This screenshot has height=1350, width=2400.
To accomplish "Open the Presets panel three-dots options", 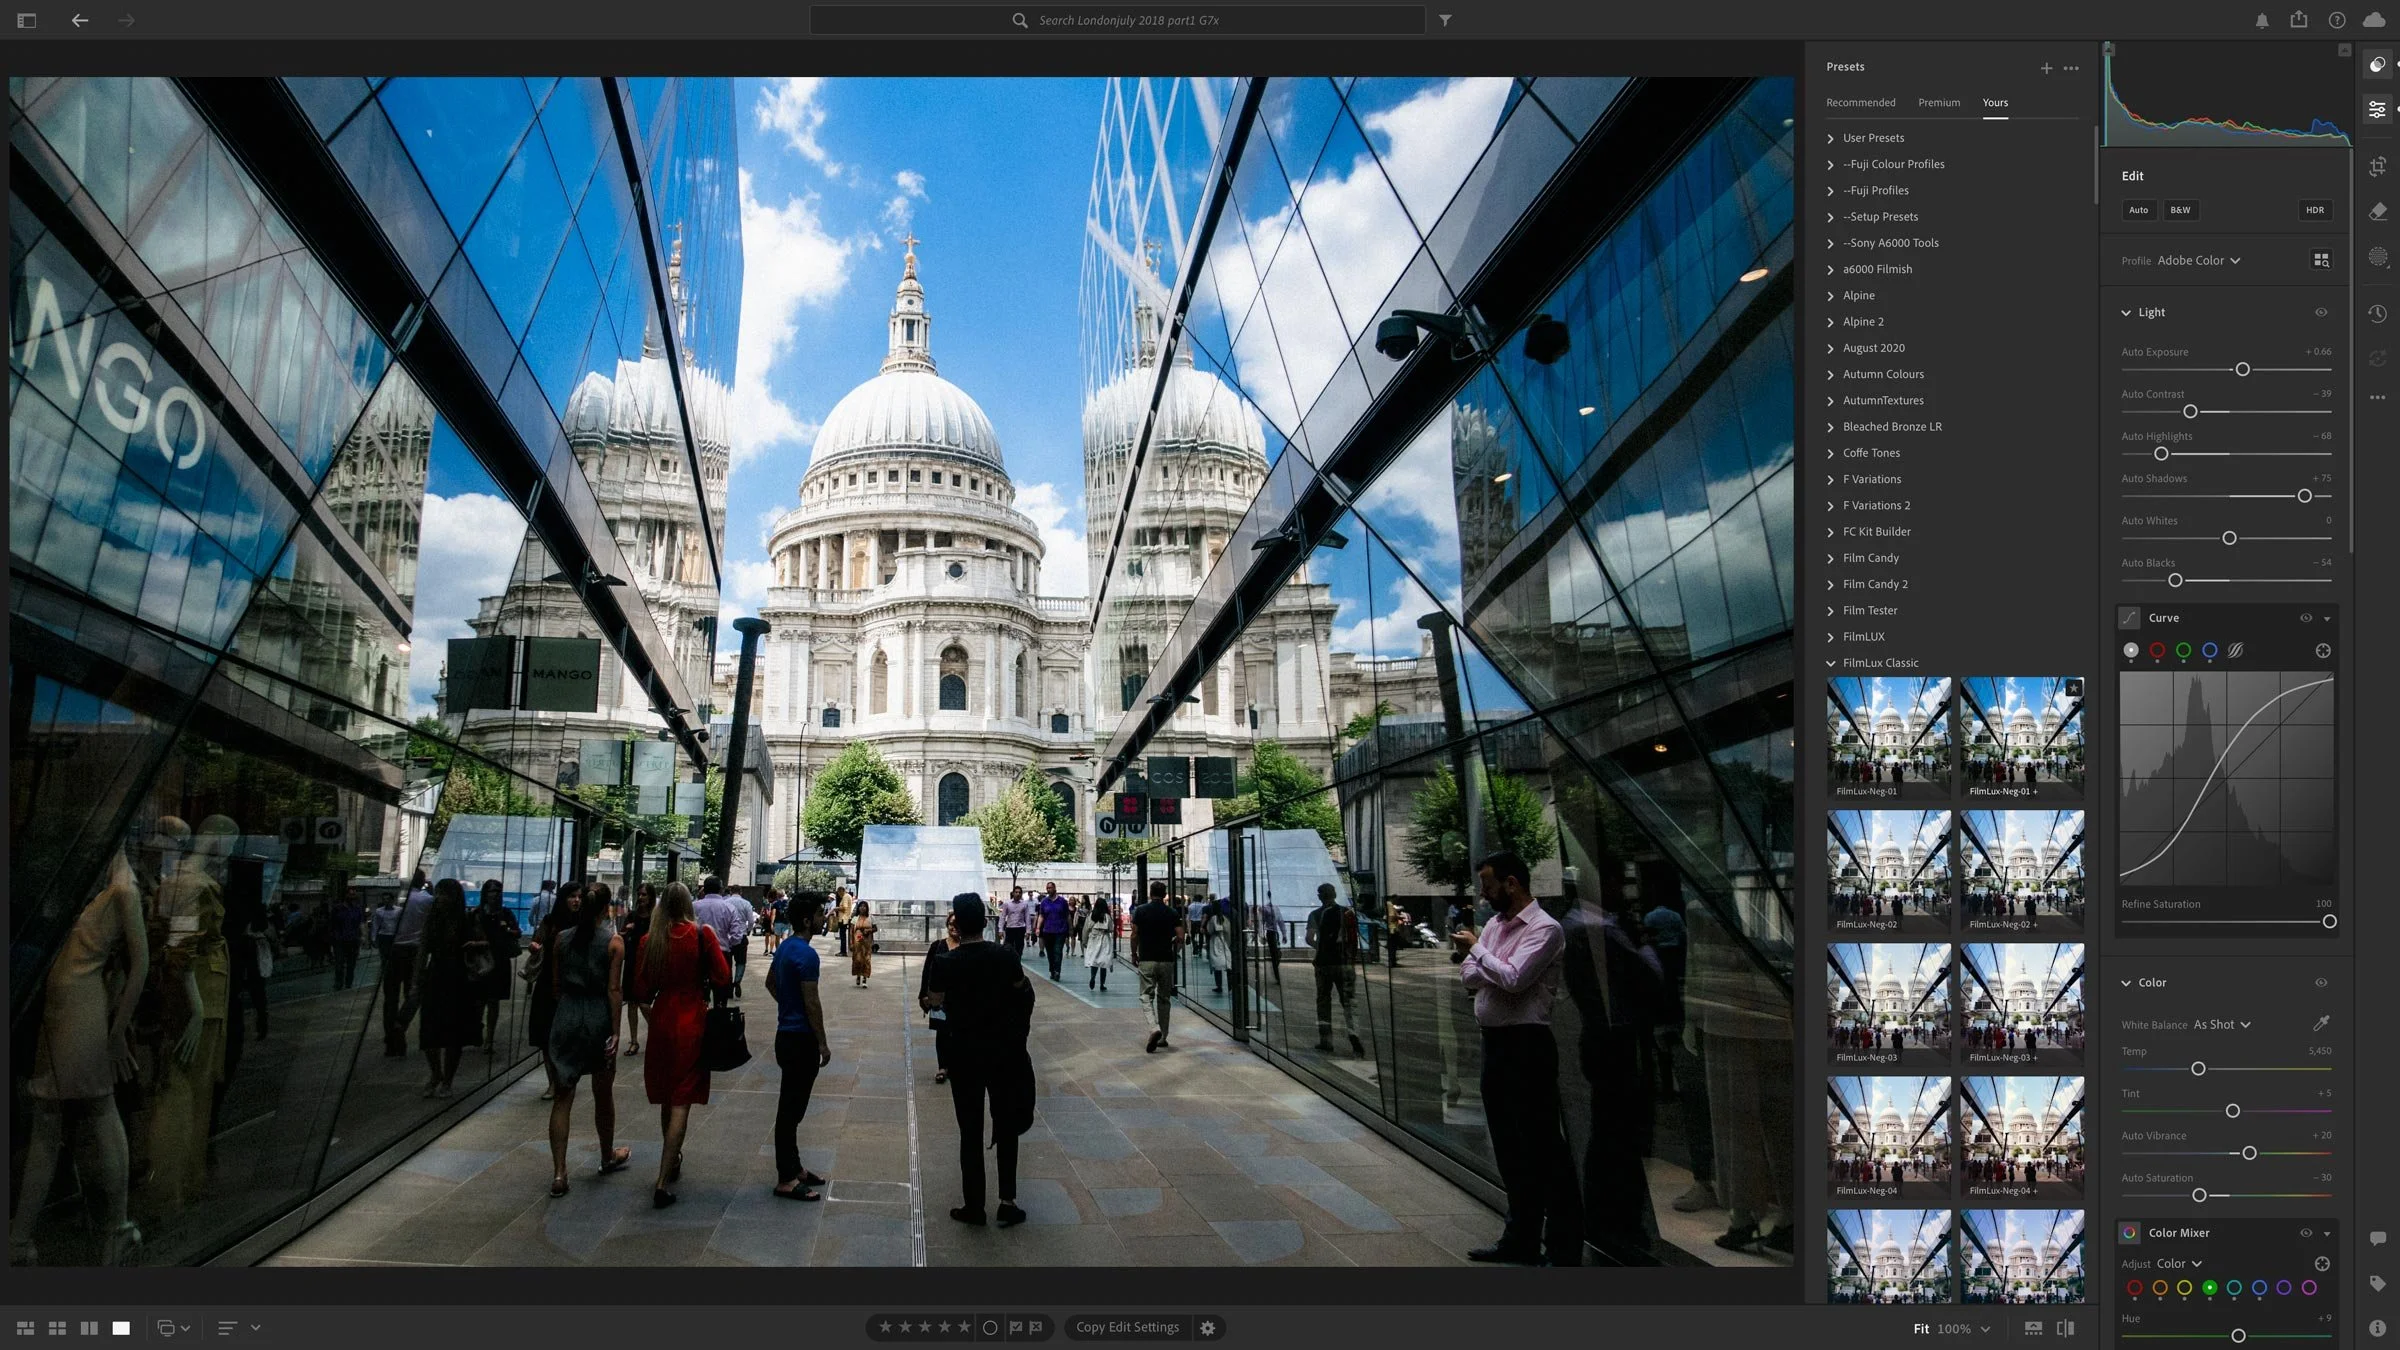I will pyautogui.click(x=2071, y=68).
